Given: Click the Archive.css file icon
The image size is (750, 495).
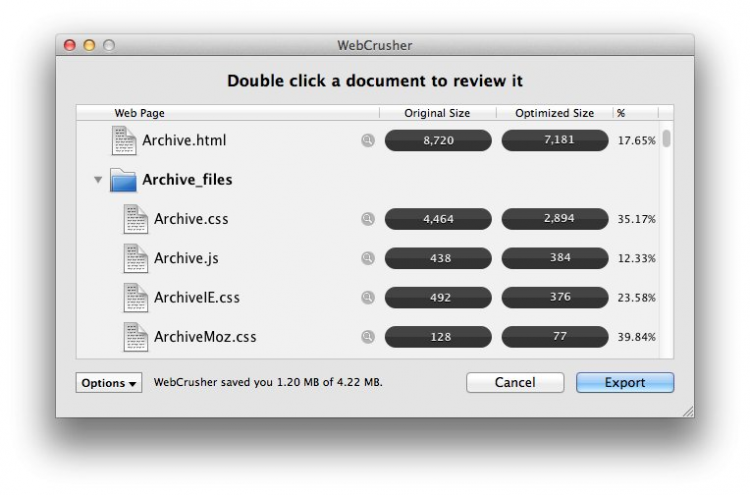Looking at the screenshot, I should click(136, 219).
